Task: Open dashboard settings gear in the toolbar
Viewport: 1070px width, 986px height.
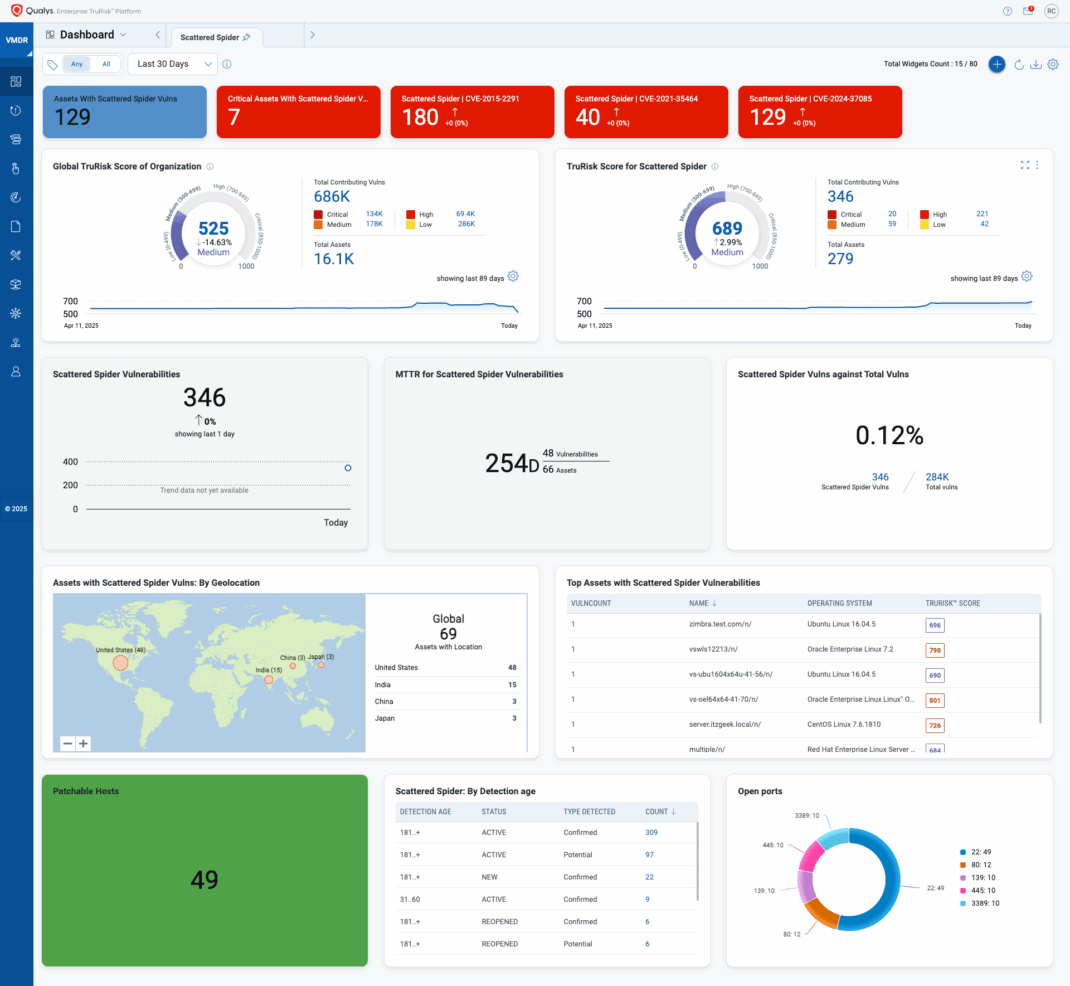Action: [x=1053, y=64]
